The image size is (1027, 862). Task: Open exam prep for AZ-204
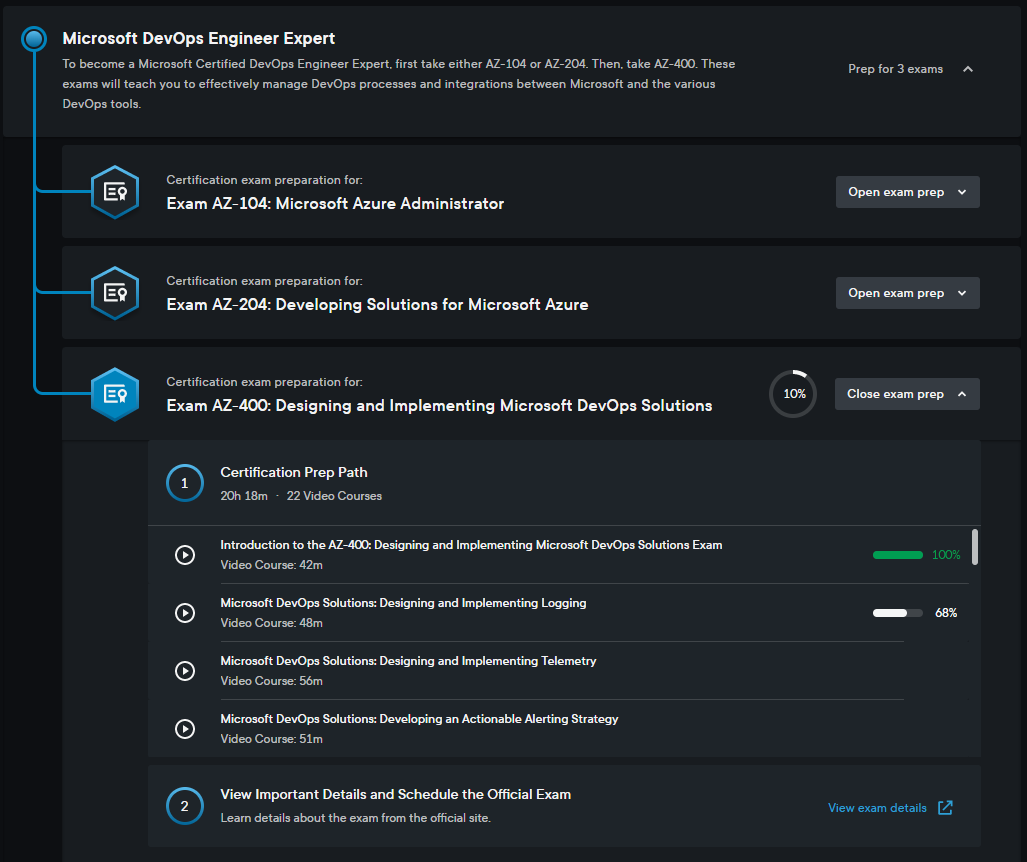[x=907, y=293]
